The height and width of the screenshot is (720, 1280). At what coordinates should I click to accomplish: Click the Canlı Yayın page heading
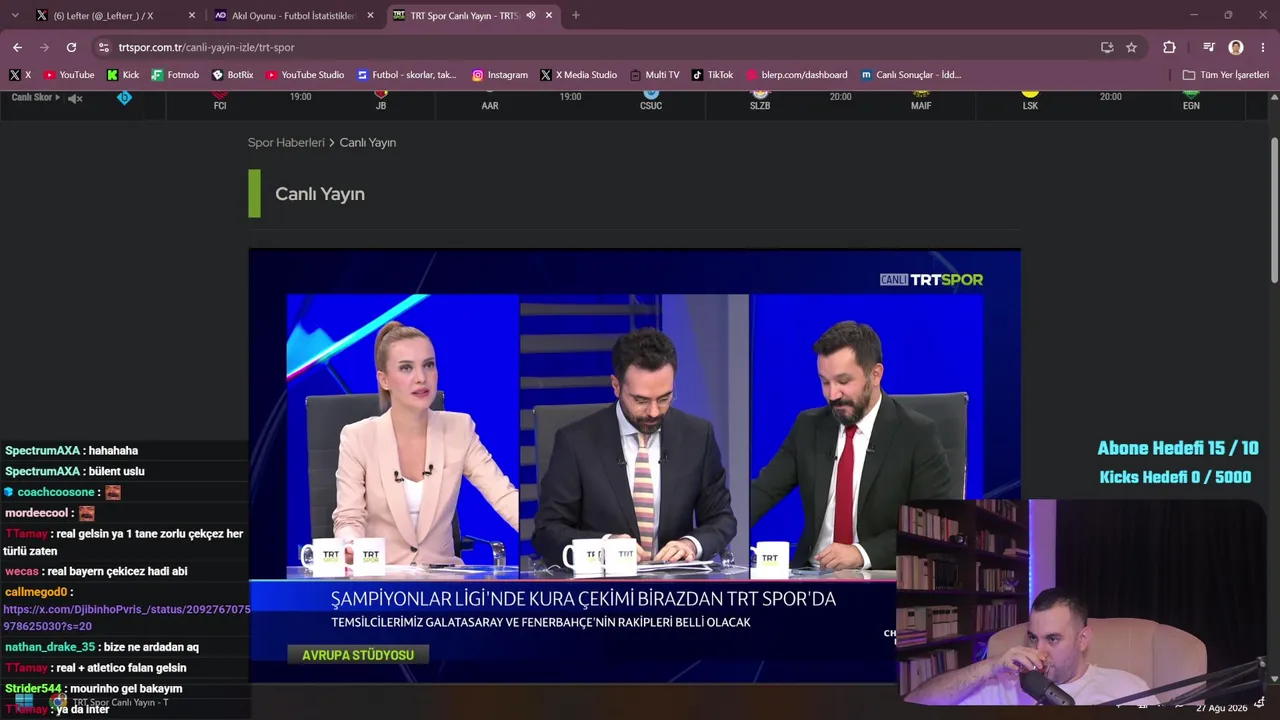click(320, 194)
